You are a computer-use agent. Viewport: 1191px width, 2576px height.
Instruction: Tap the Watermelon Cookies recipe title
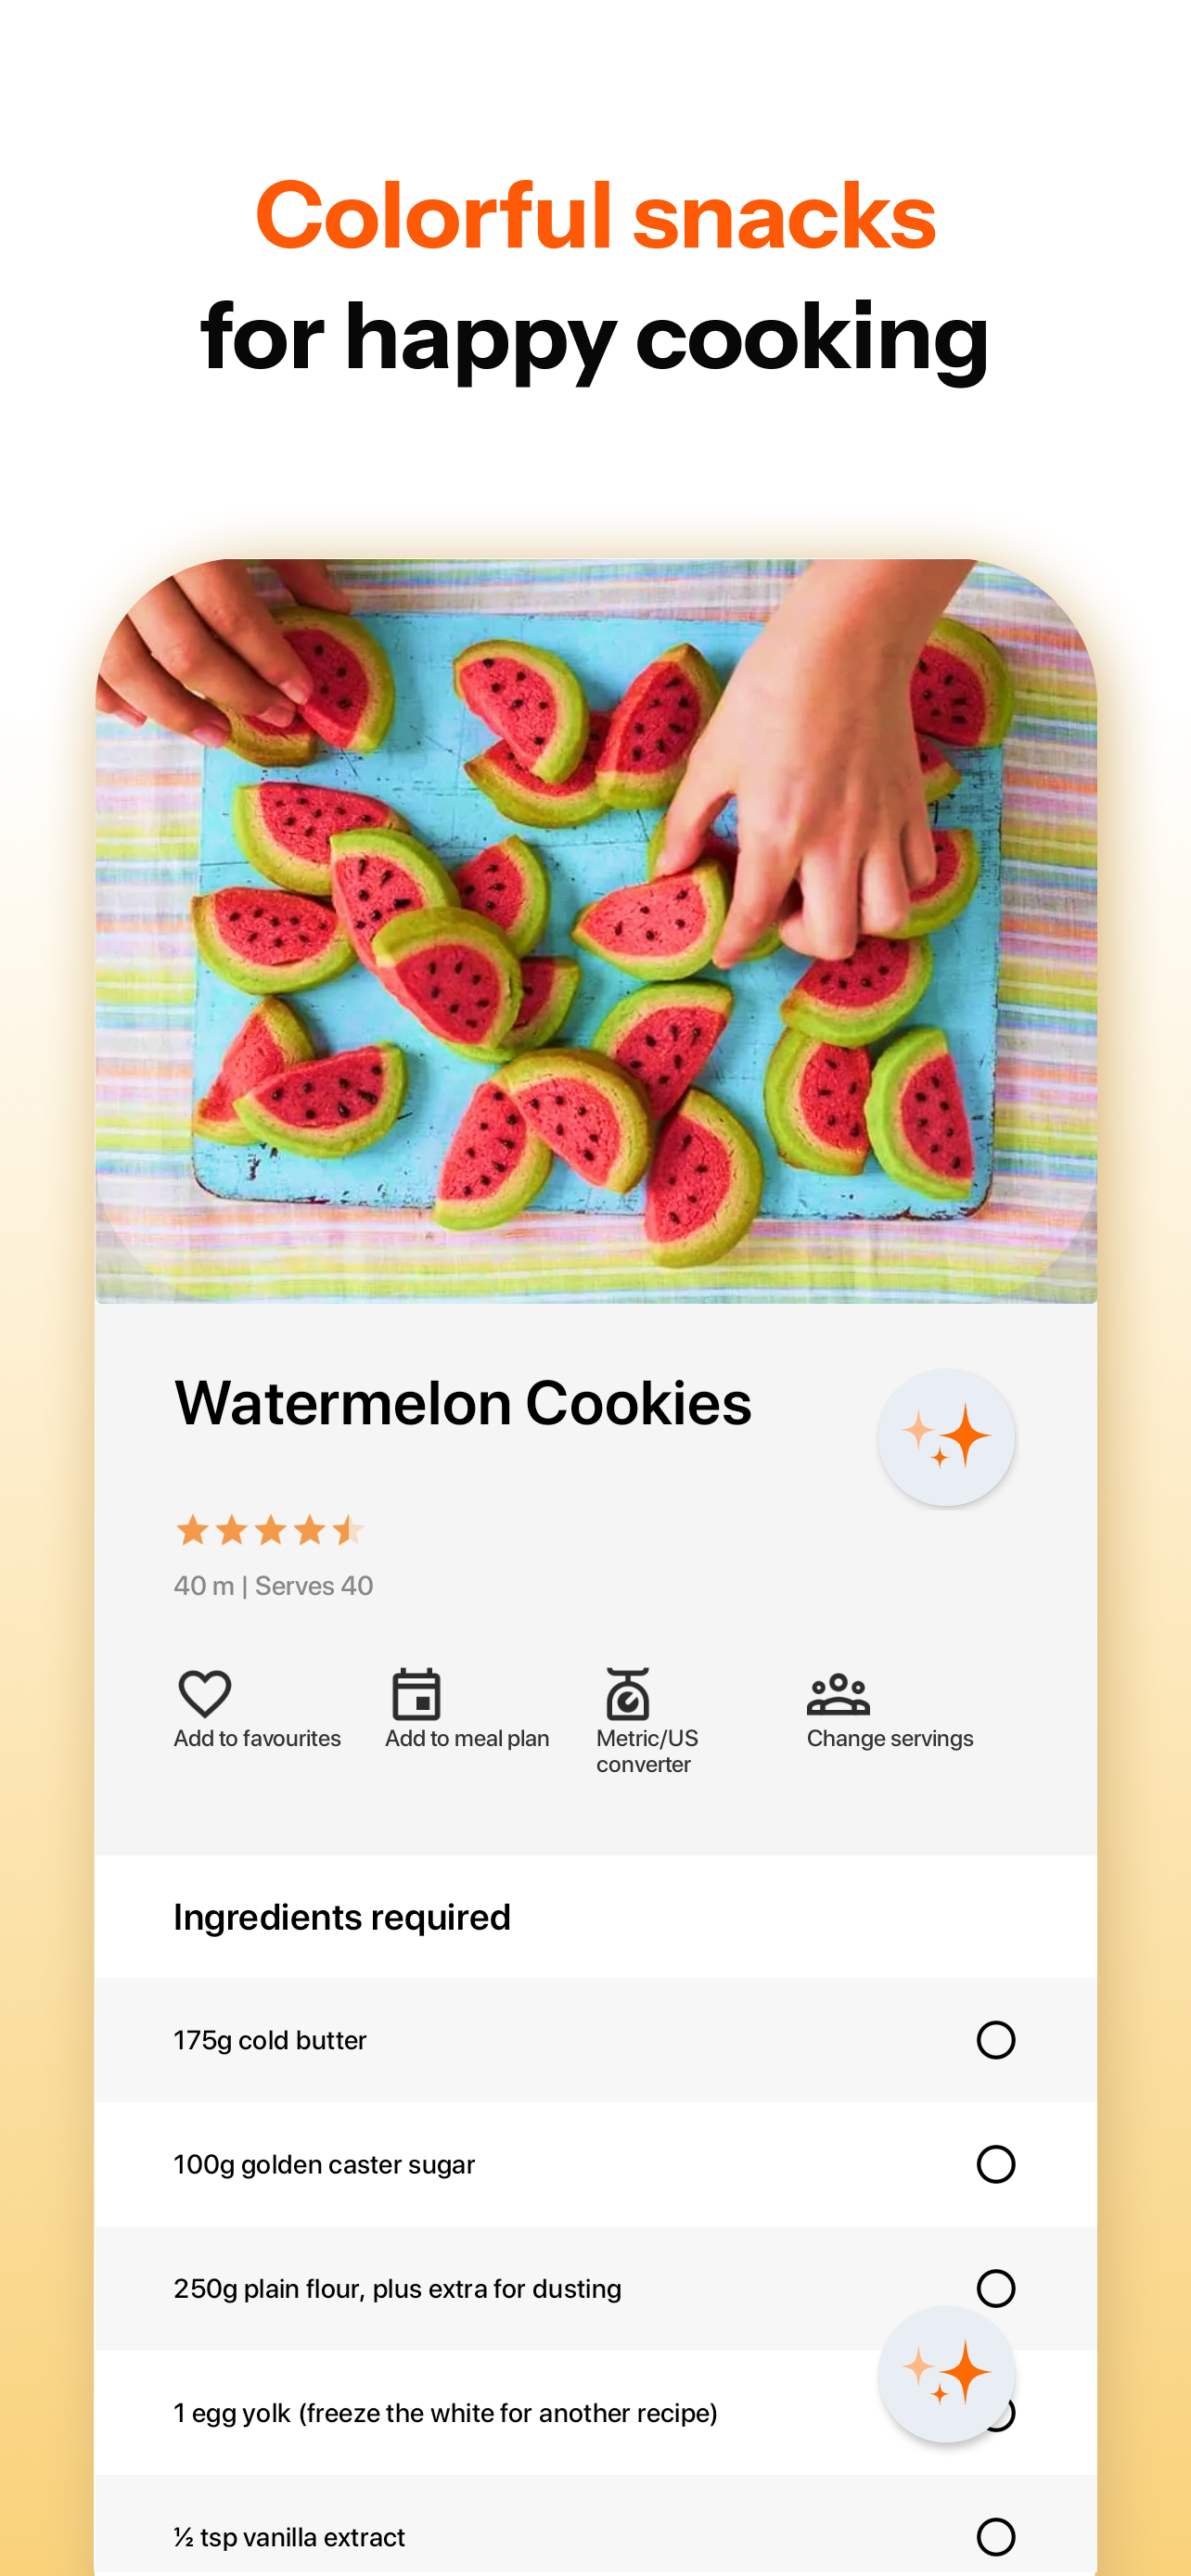(x=463, y=1402)
